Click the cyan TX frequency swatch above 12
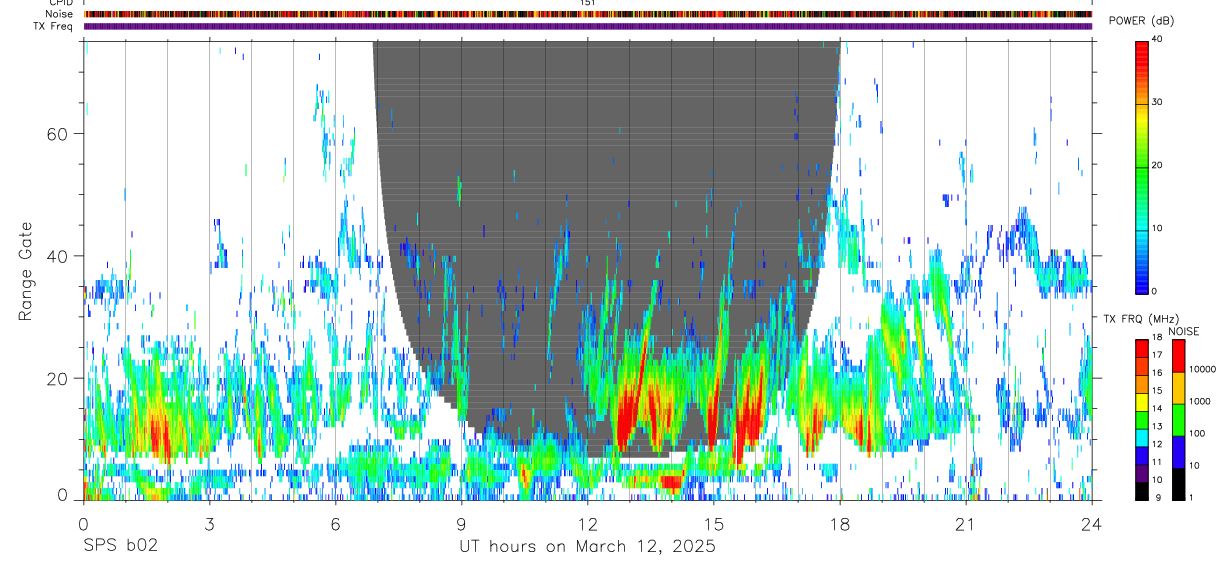 coord(1142,436)
